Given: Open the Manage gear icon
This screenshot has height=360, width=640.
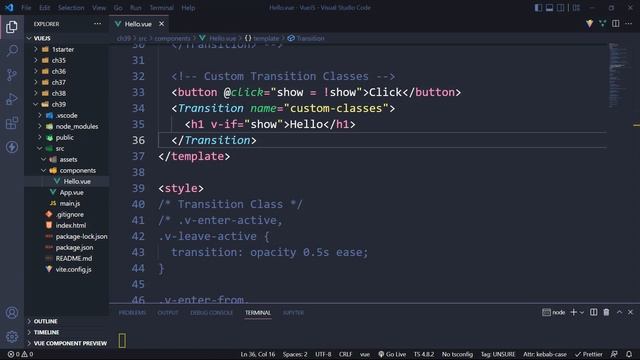Looking at the screenshot, I should coord(12,337).
